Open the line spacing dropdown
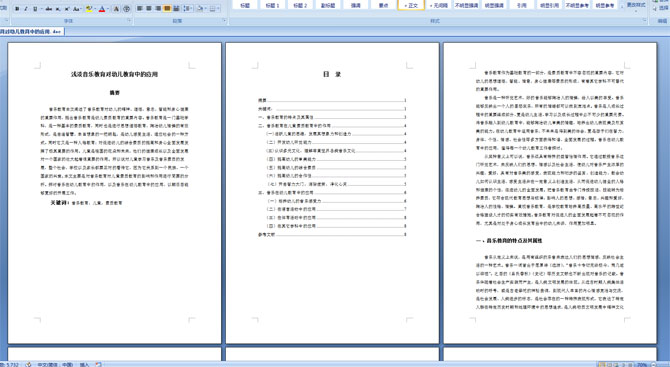This screenshot has width=670, height=367. point(188,9)
